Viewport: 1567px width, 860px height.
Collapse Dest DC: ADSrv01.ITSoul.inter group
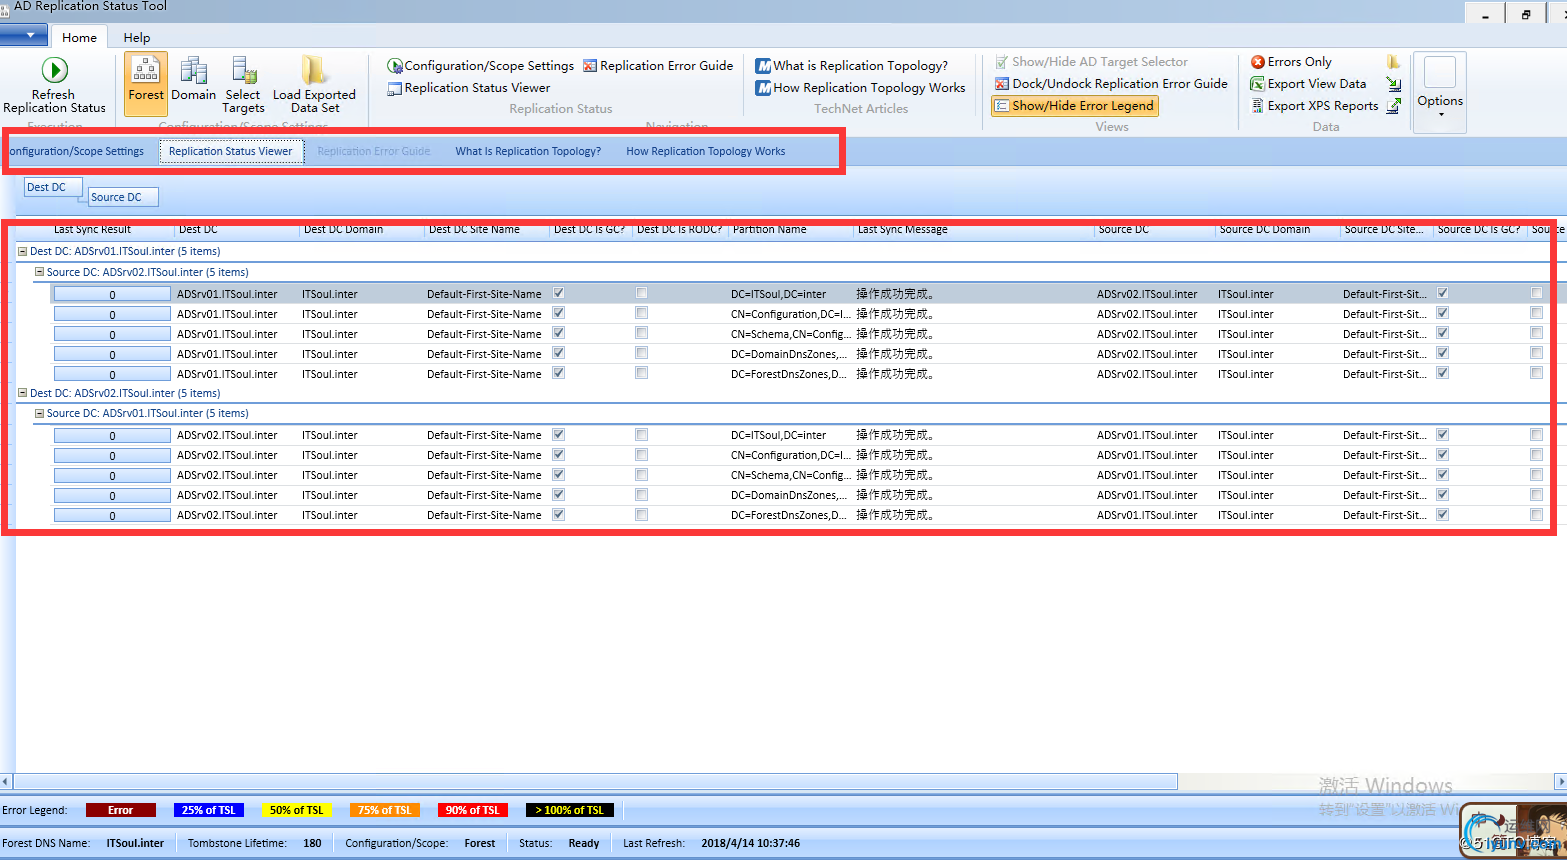click(x=22, y=252)
